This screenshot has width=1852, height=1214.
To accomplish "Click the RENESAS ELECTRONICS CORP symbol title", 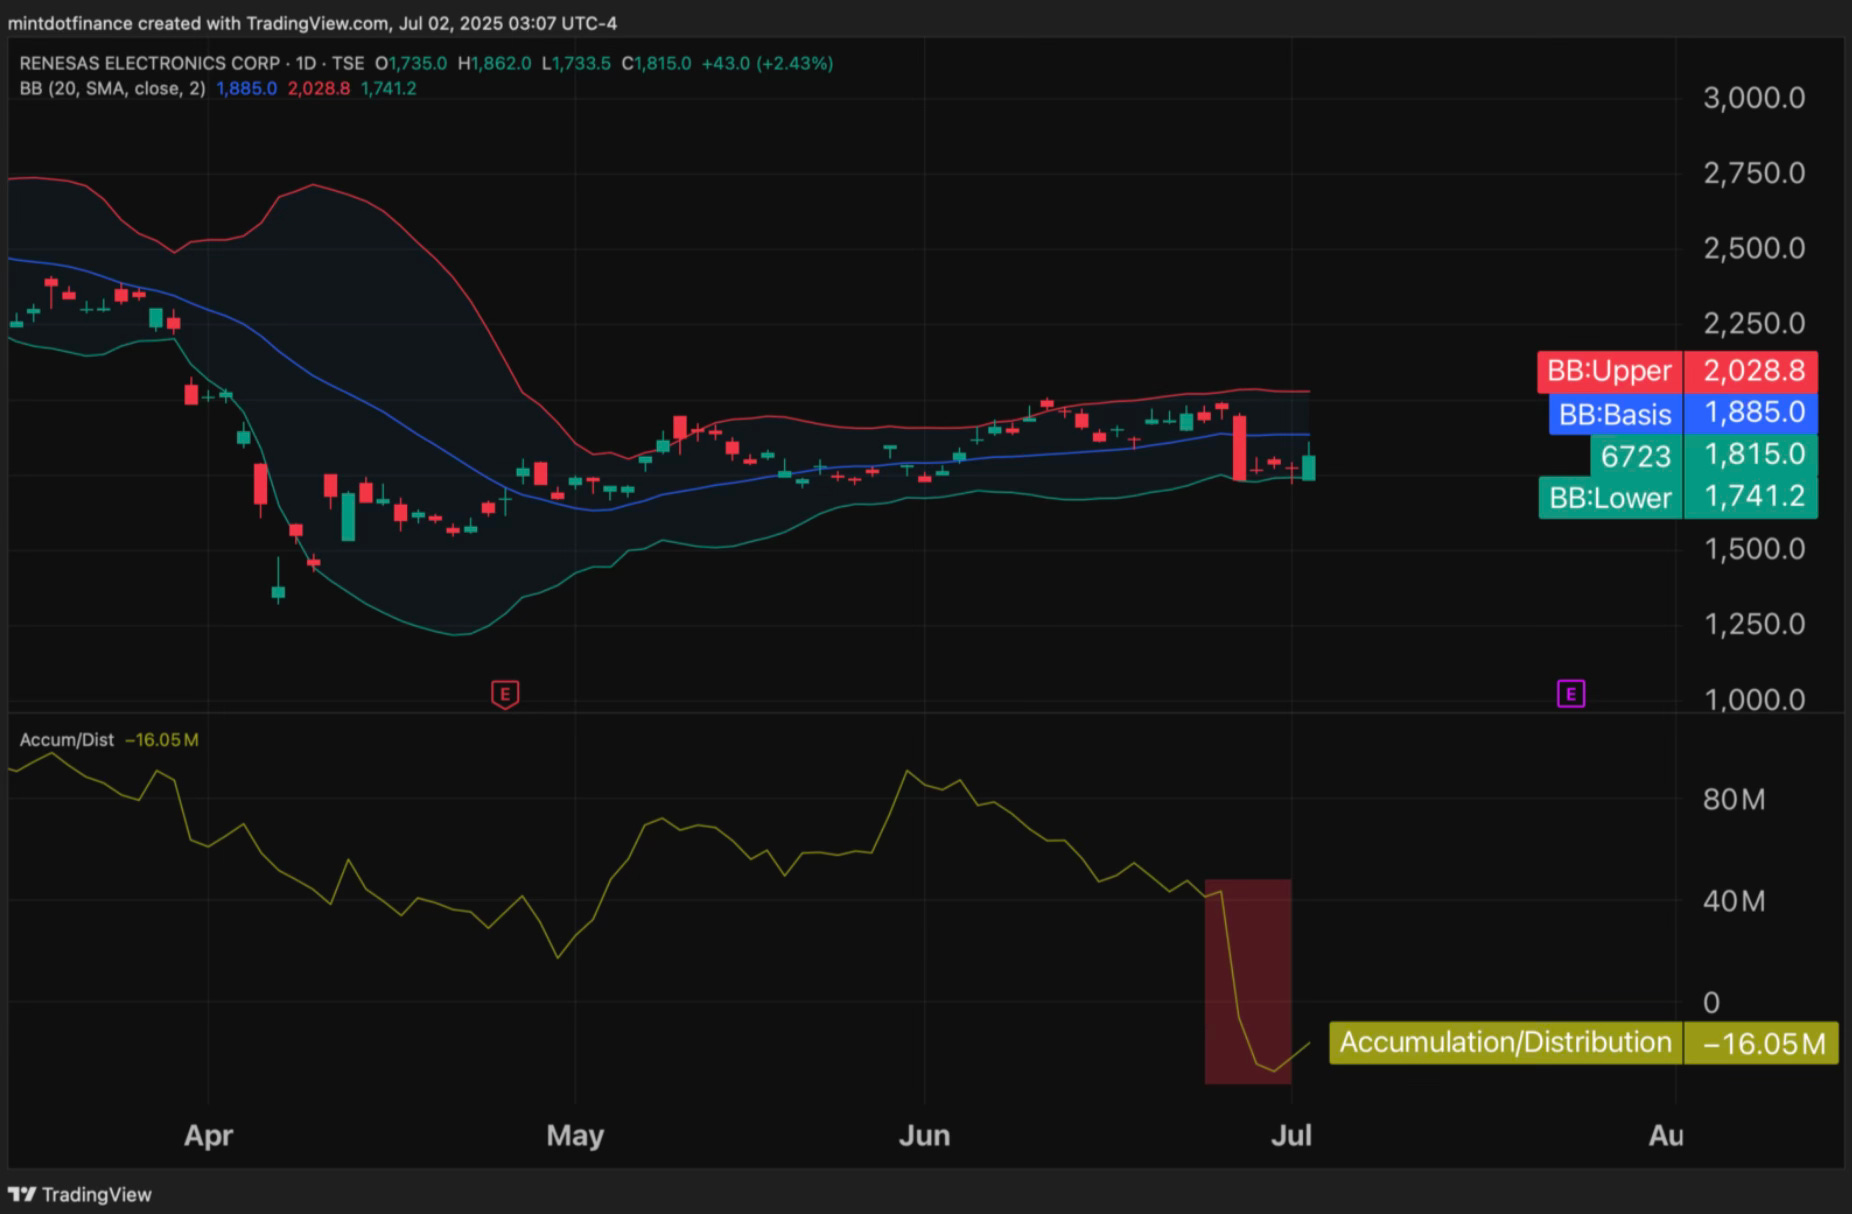I will [150, 63].
